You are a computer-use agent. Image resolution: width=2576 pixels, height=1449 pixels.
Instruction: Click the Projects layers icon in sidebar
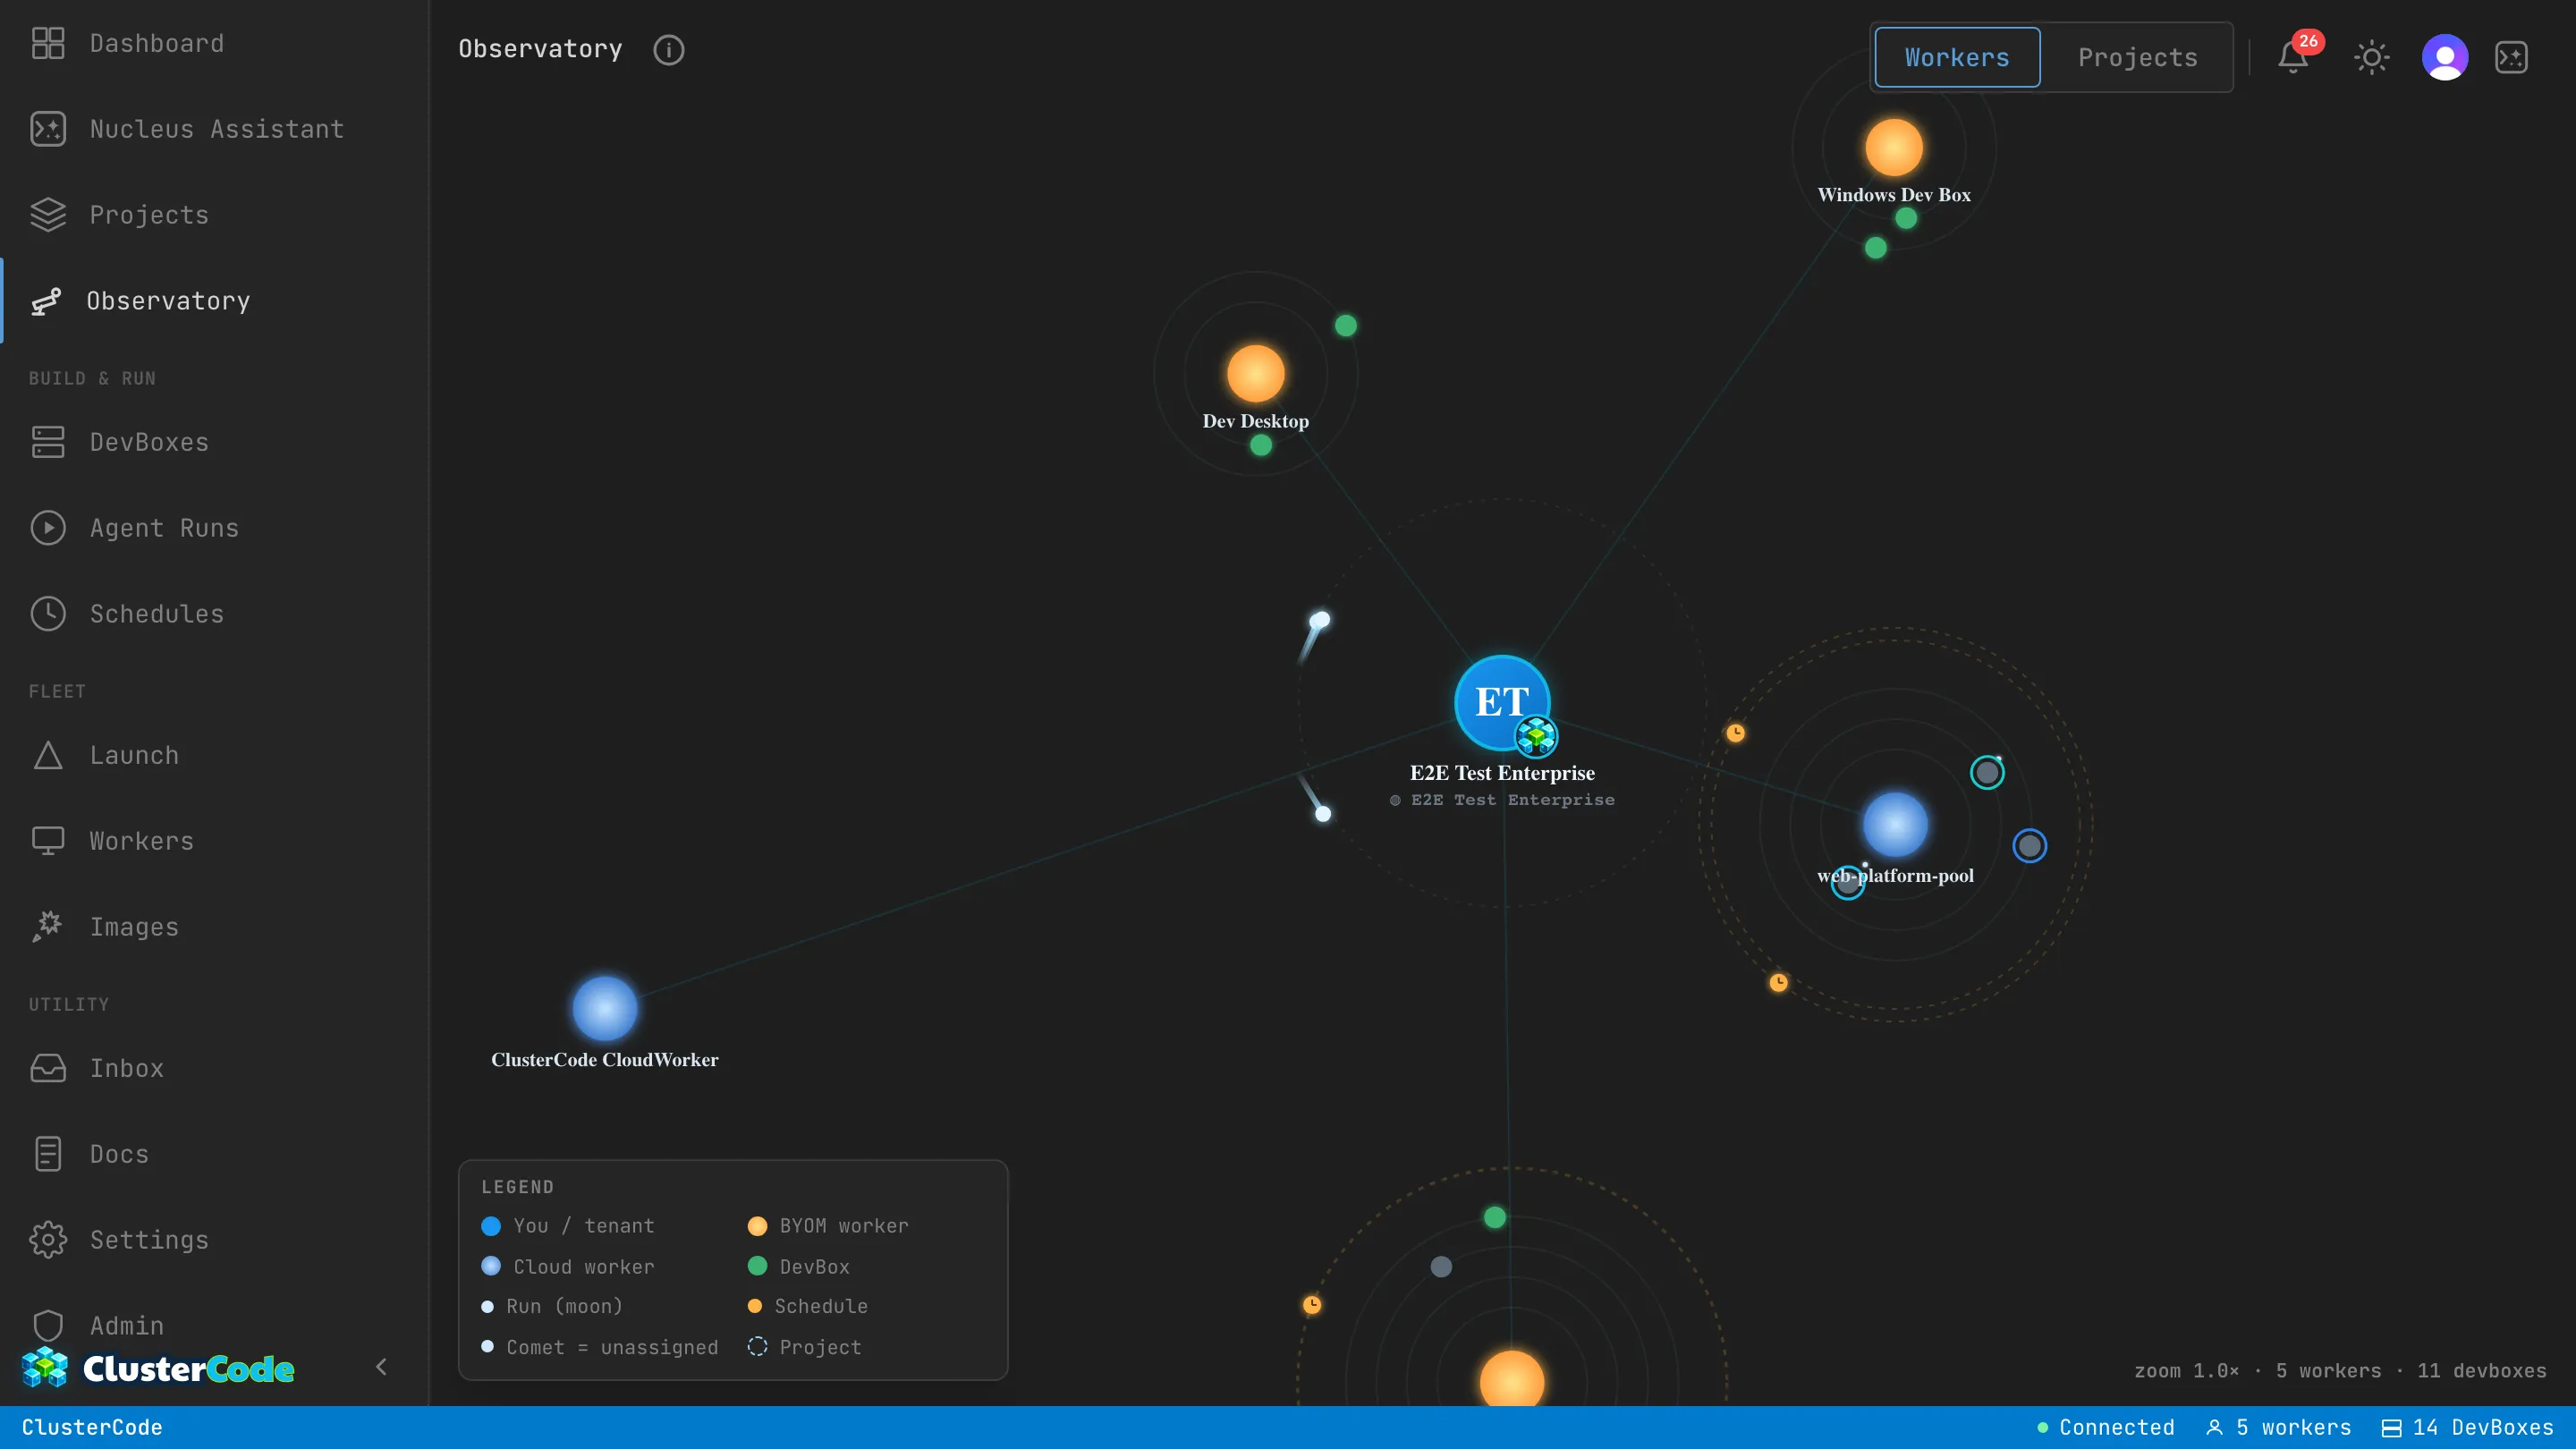pos(48,215)
